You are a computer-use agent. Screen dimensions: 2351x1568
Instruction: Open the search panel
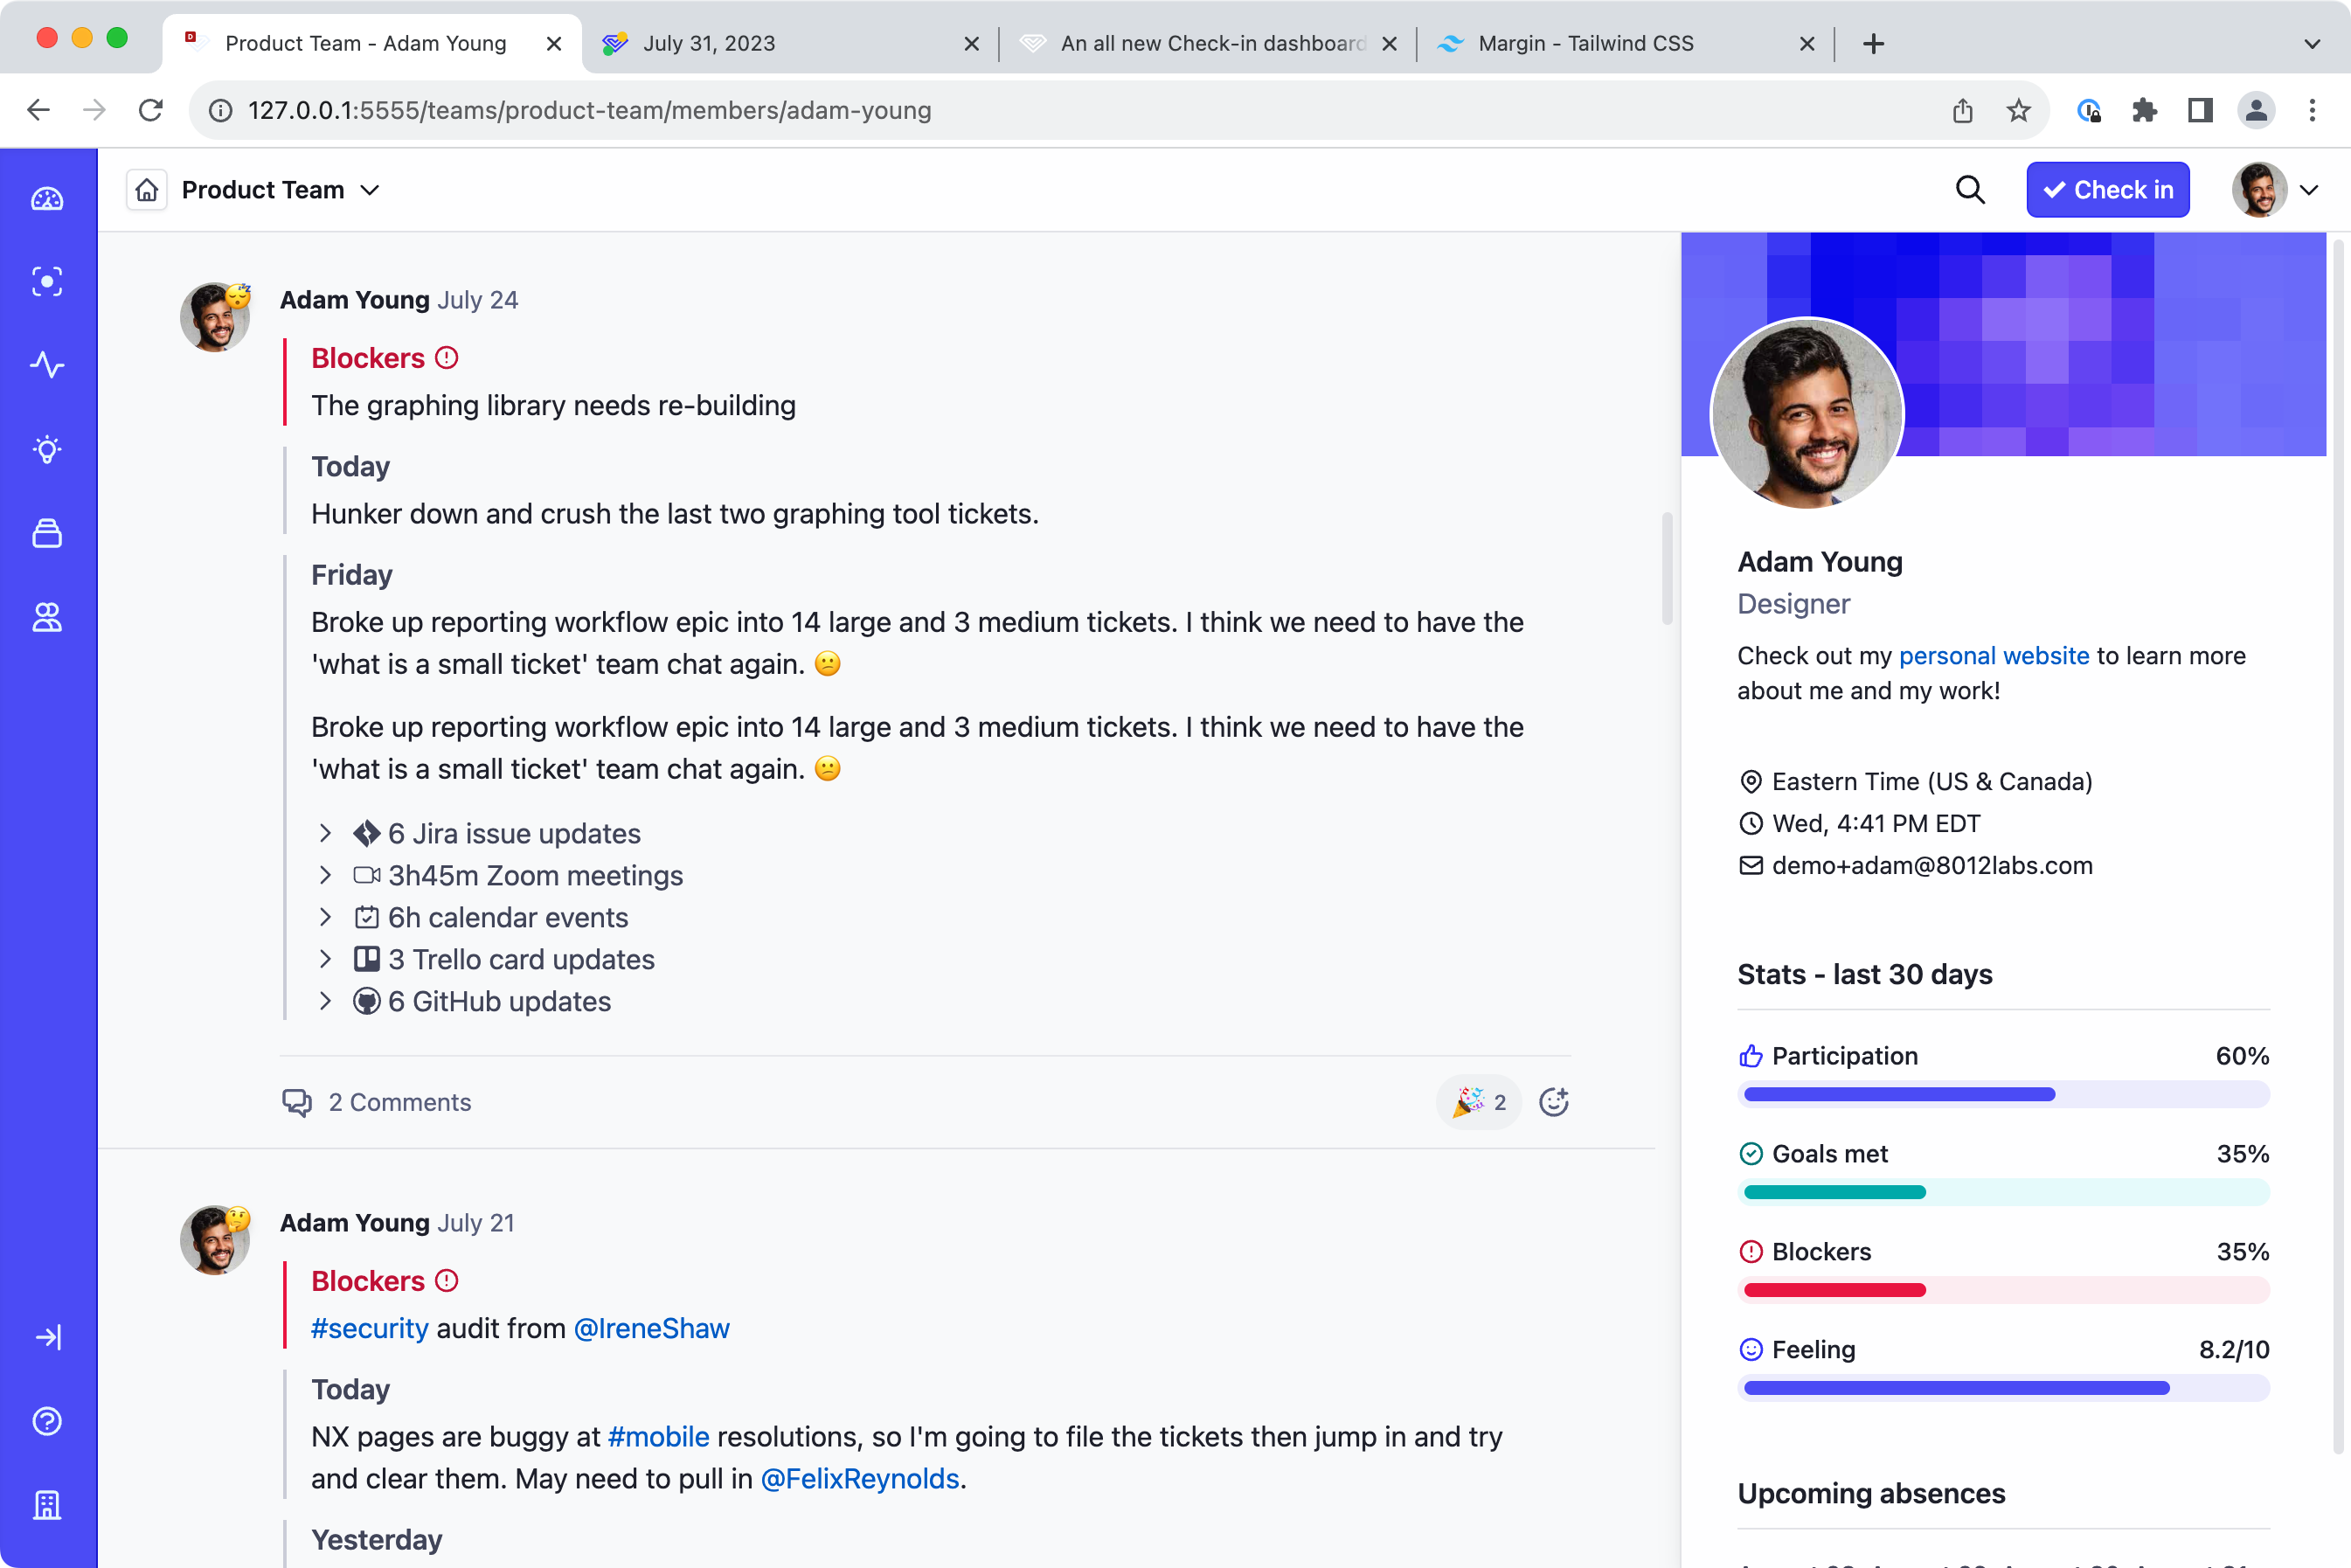tap(1973, 189)
